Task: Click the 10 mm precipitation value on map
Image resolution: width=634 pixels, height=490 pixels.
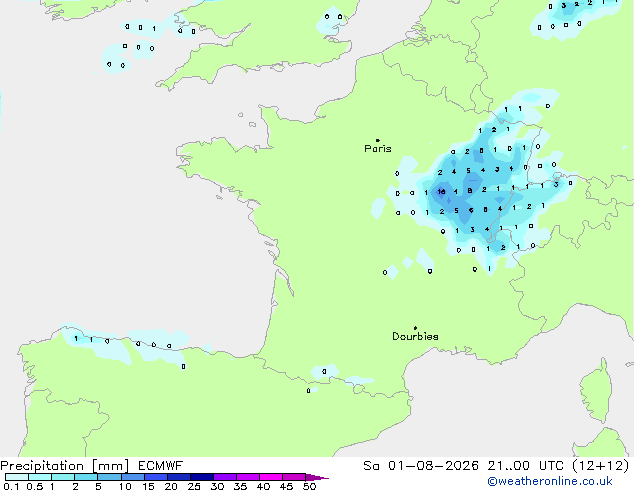Action: coord(441,192)
